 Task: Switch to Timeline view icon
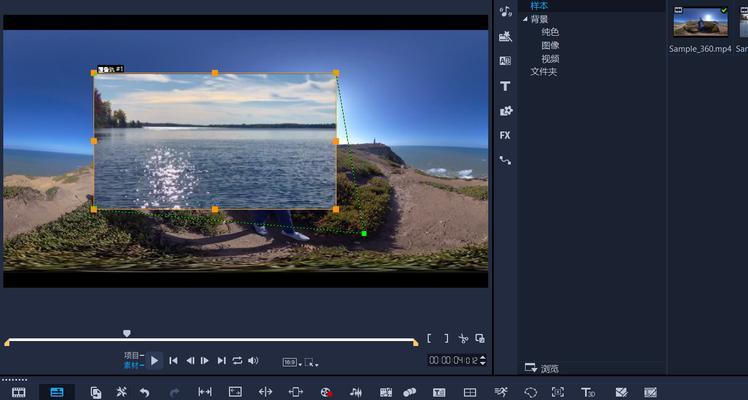(57, 392)
